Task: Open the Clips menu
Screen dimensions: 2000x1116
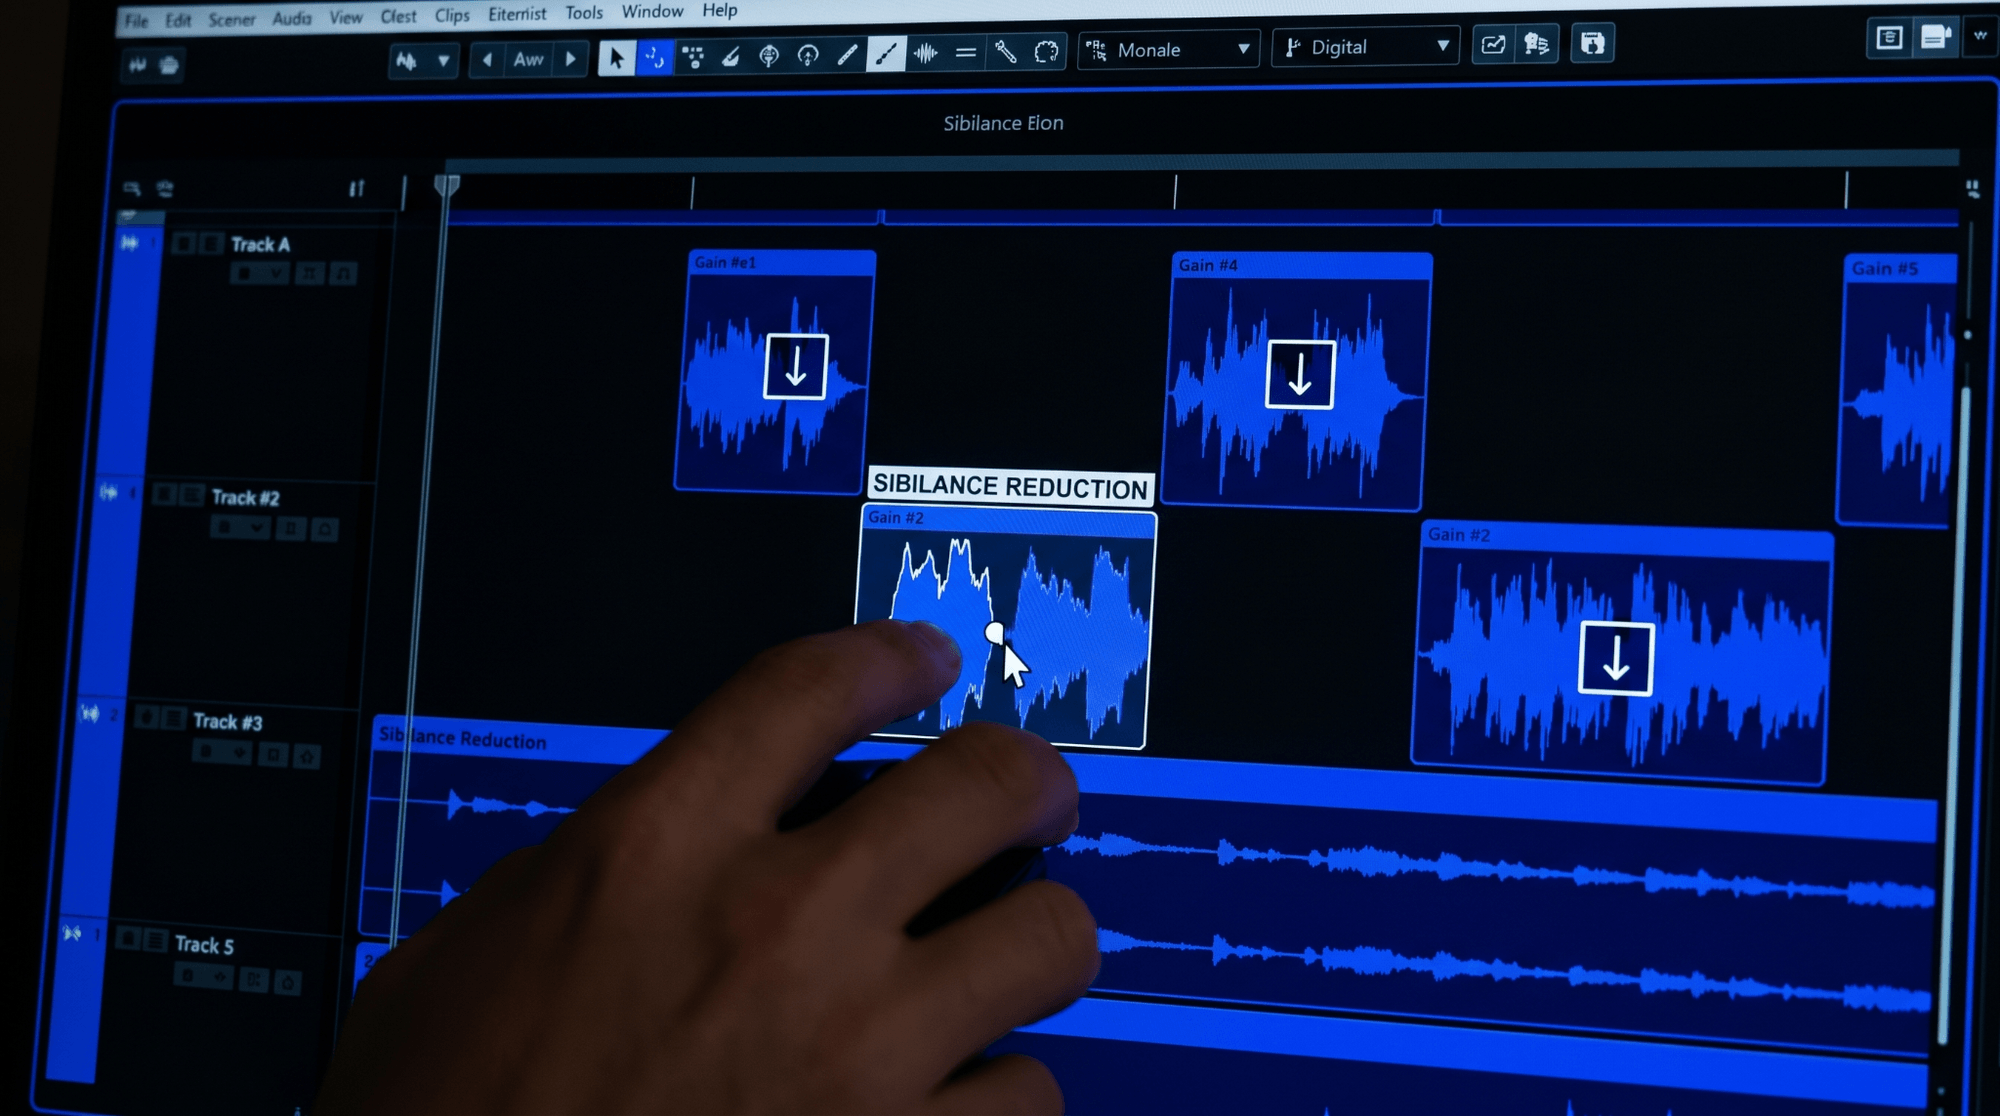Action: tap(452, 16)
